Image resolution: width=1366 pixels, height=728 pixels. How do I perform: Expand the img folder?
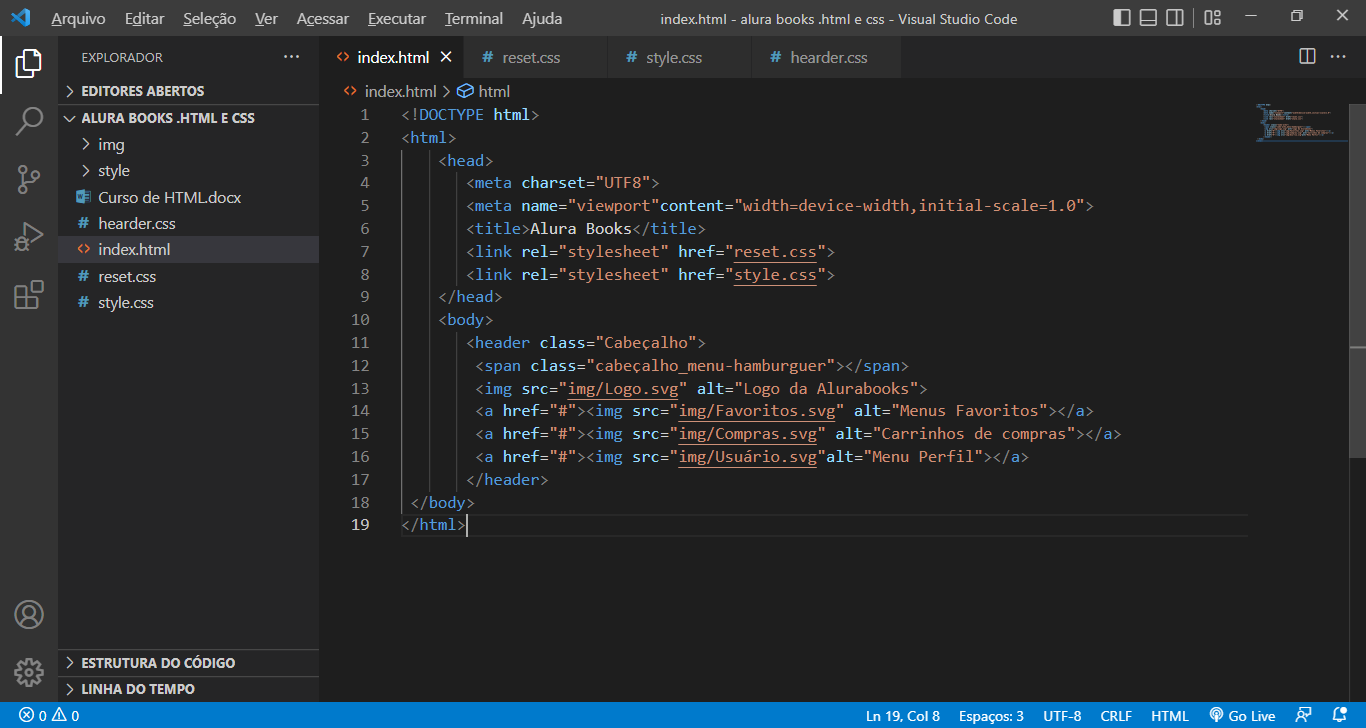[188, 145]
